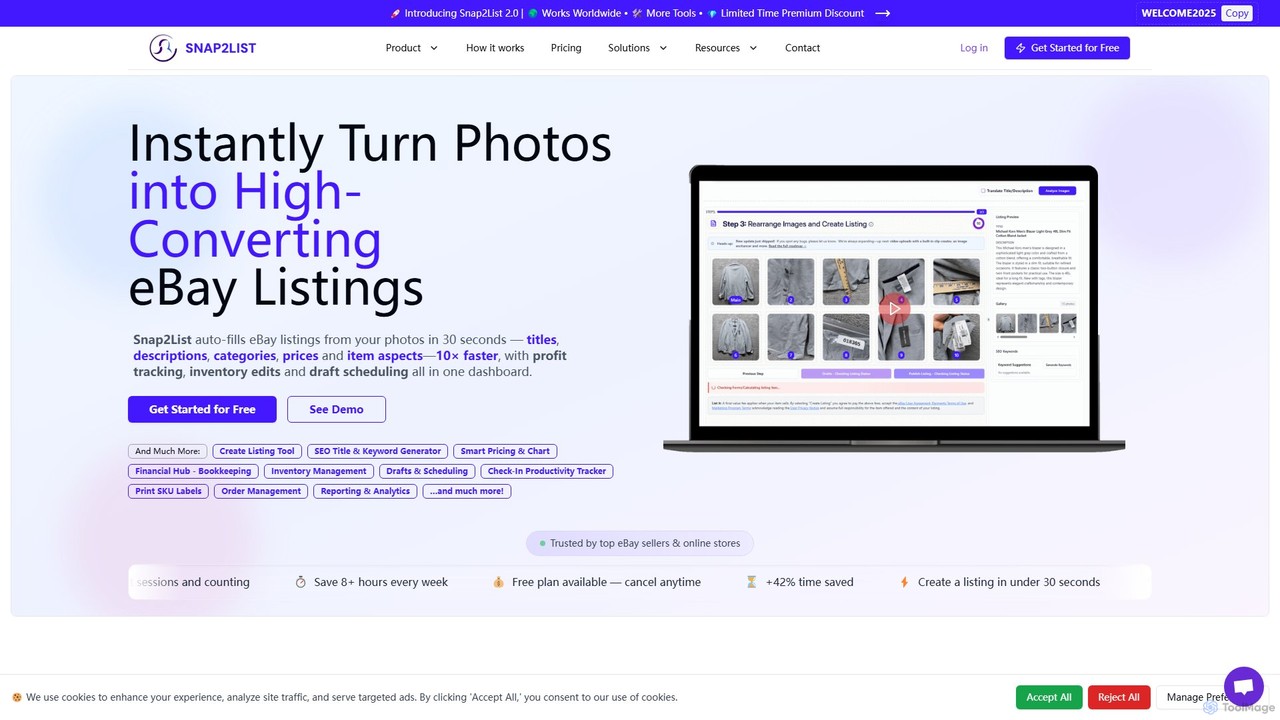The image size is (1280, 720).
Task: Click the categories highlighted text
Action: point(245,356)
